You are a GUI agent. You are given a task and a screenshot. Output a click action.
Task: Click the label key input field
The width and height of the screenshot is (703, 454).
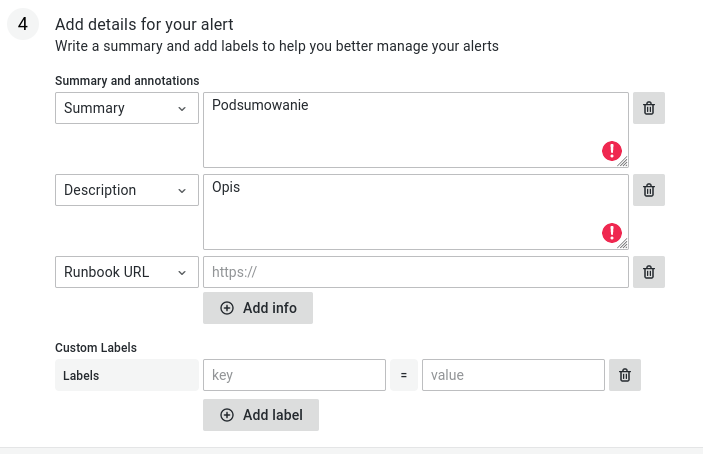(x=294, y=375)
